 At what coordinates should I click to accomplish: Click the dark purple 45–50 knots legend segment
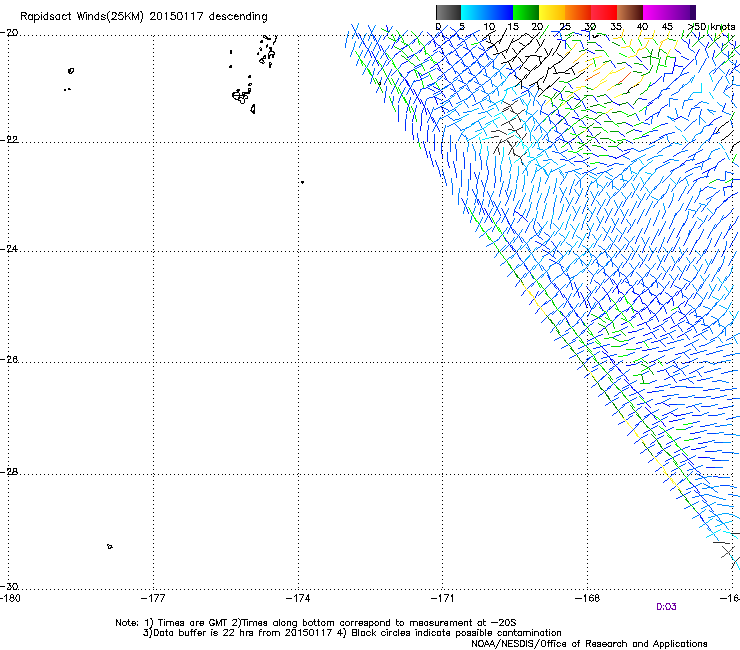pyautogui.click(x=682, y=12)
